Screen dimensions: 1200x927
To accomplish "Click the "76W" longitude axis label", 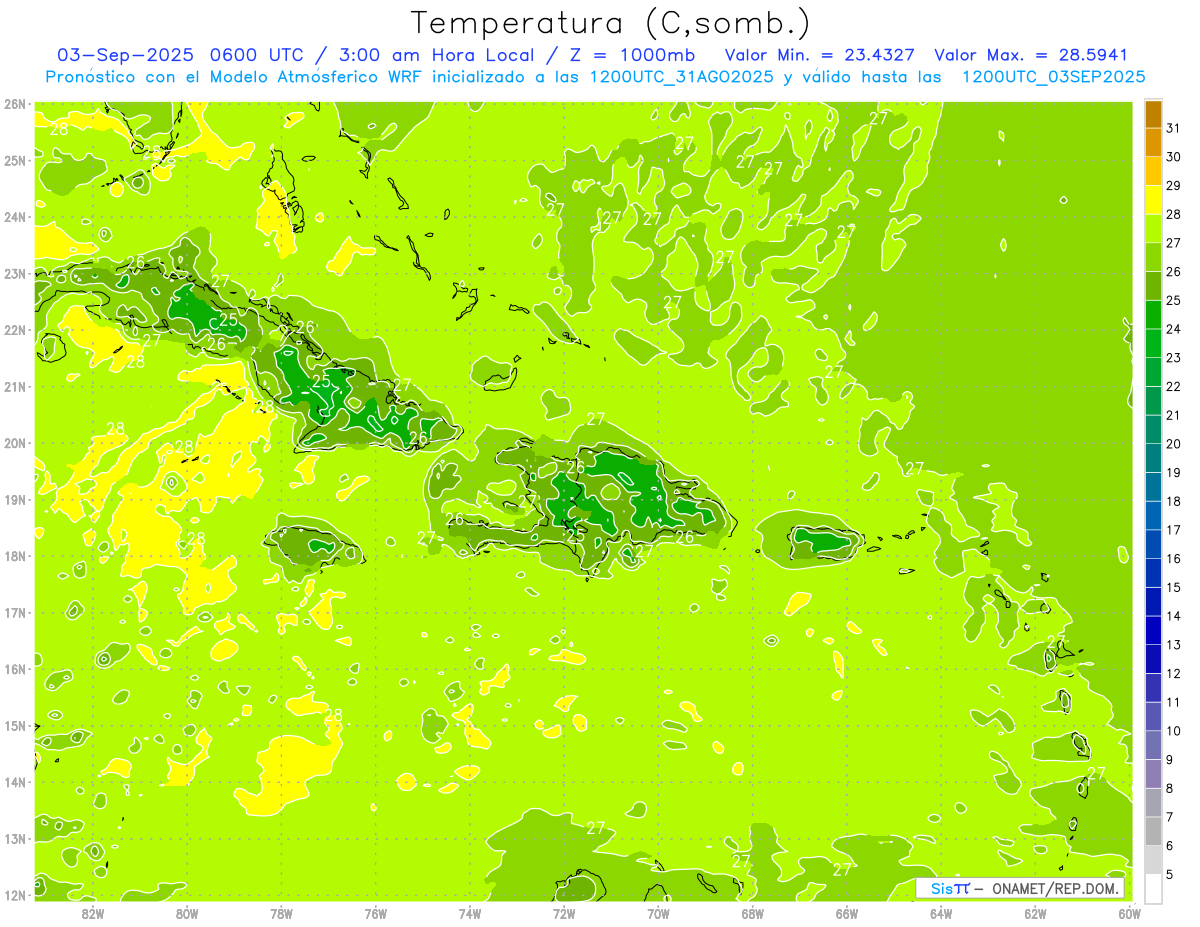I will (376, 913).
